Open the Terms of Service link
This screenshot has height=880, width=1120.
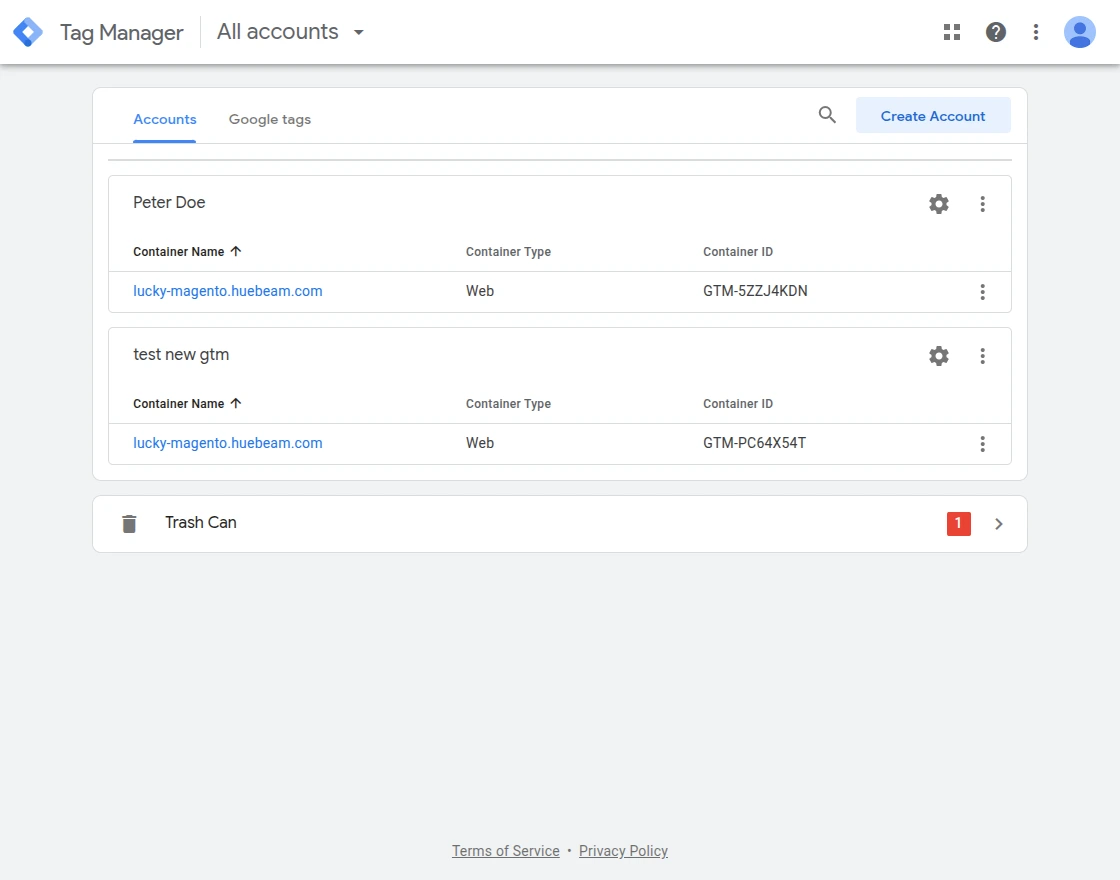tap(505, 851)
